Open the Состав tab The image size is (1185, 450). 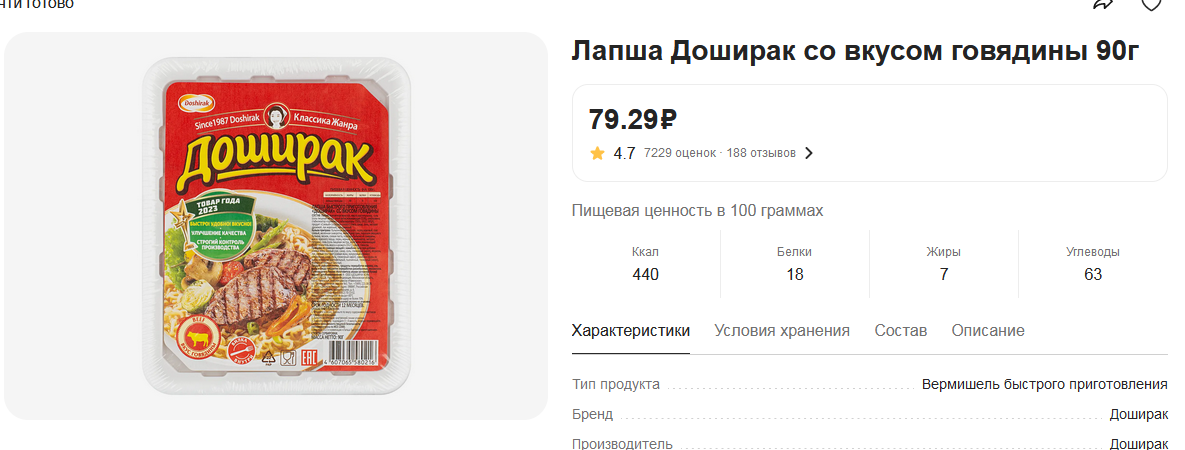pyautogui.click(x=901, y=331)
